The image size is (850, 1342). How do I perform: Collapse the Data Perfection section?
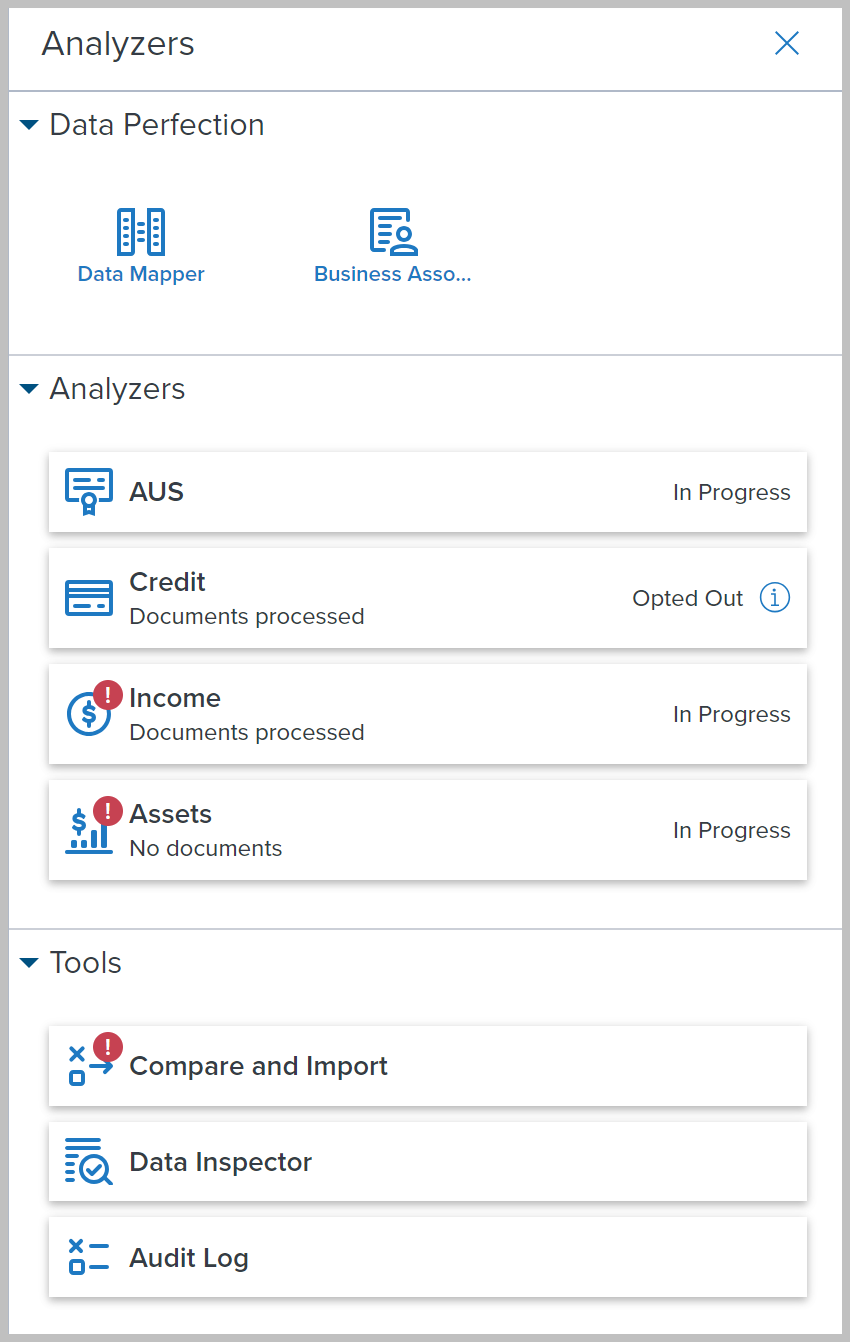pos(29,125)
